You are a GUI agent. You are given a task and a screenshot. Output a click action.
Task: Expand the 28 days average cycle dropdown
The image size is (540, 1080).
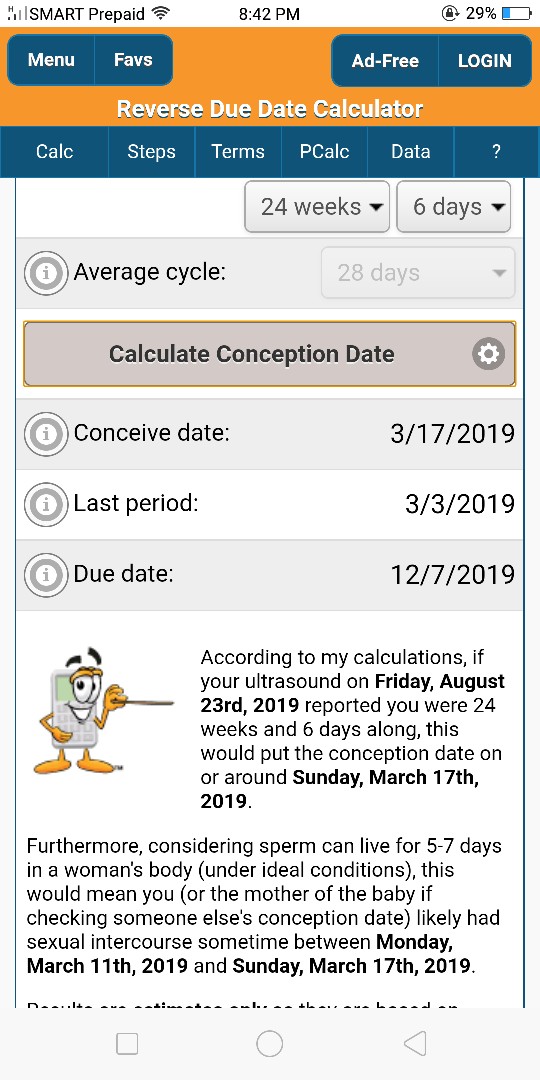click(x=418, y=273)
